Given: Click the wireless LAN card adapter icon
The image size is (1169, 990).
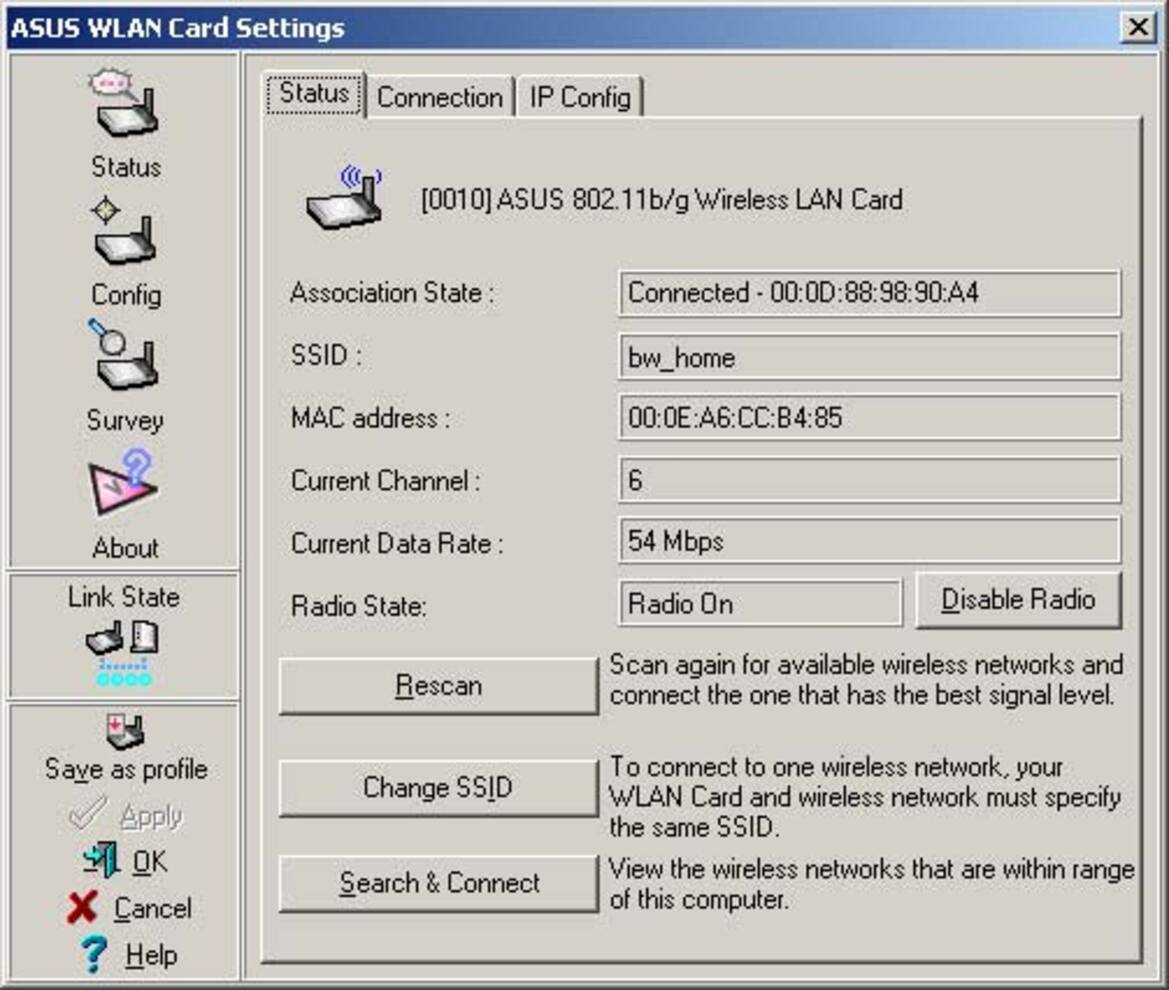Looking at the screenshot, I should [x=344, y=198].
